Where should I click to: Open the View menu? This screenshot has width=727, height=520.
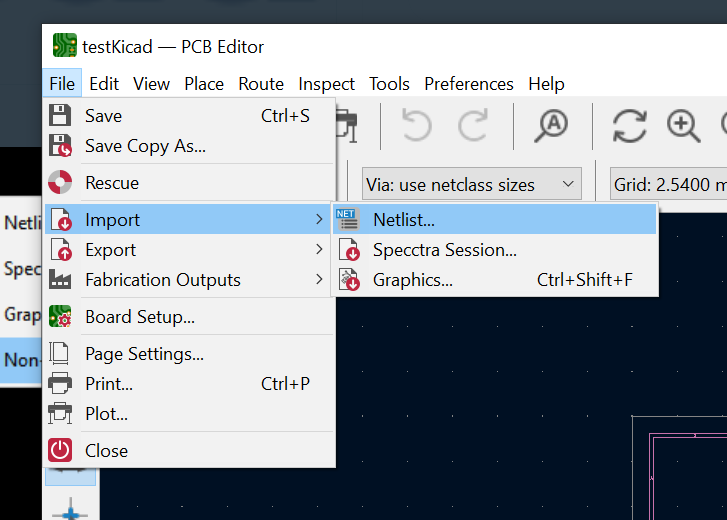click(x=151, y=84)
